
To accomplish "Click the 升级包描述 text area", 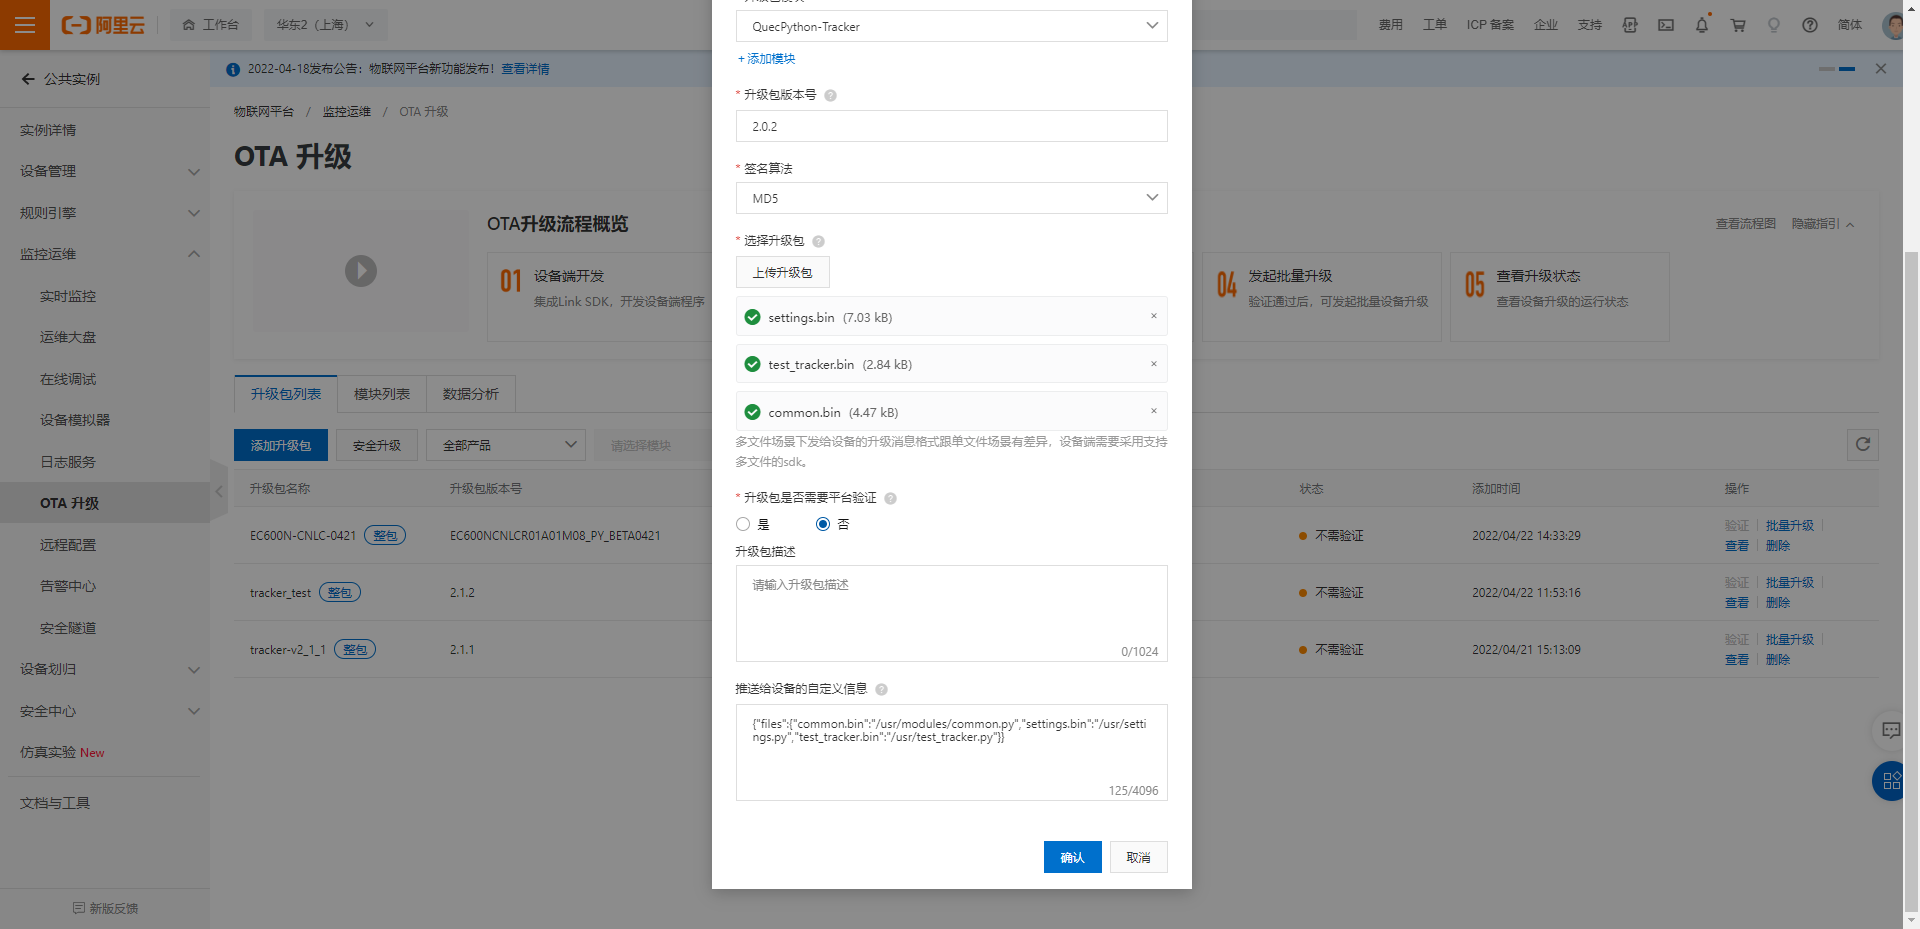I will [951, 612].
